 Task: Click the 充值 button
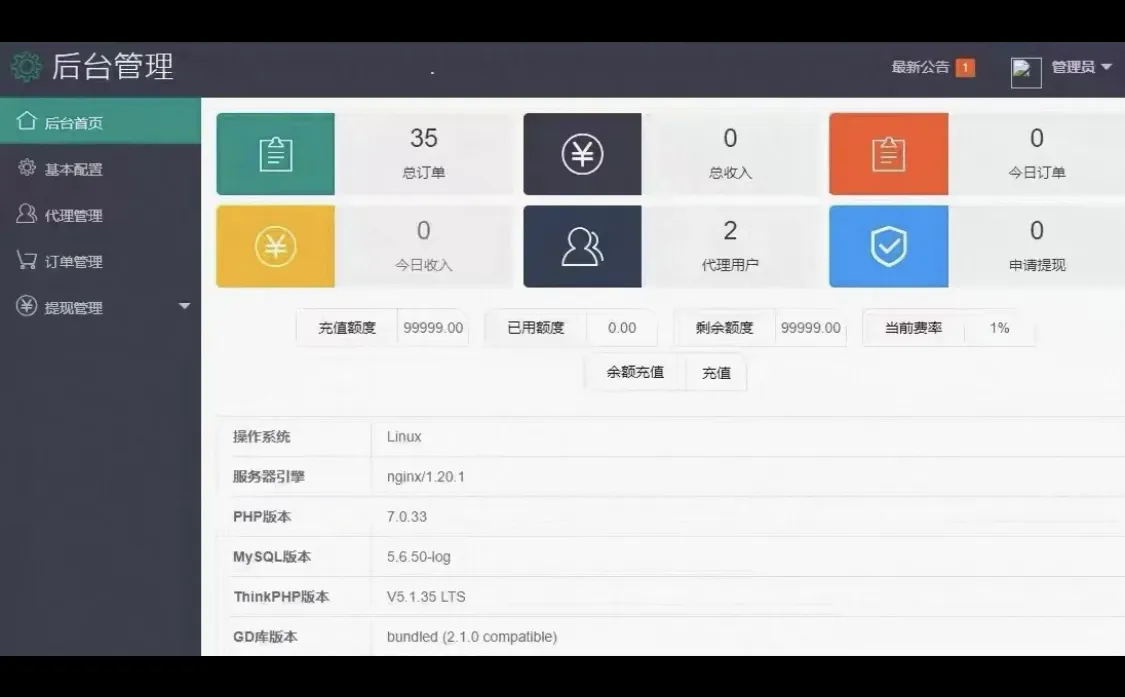pyautogui.click(x=716, y=372)
